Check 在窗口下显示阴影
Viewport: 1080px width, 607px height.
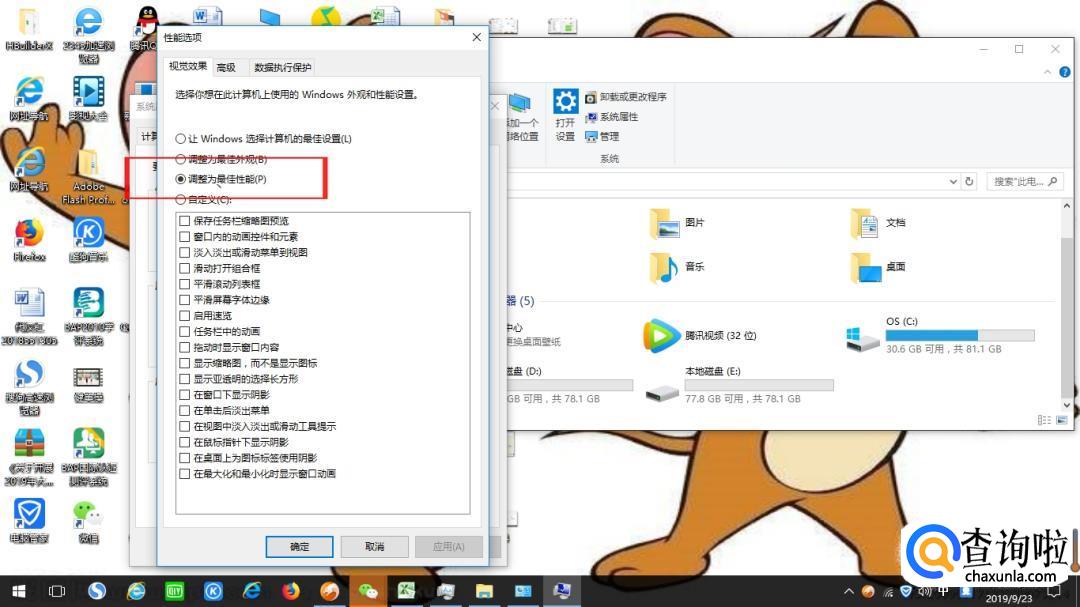tap(185, 395)
